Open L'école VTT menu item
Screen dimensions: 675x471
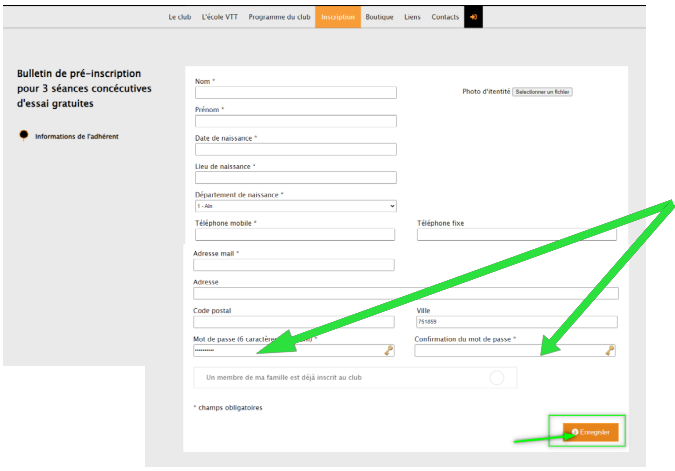220,17
